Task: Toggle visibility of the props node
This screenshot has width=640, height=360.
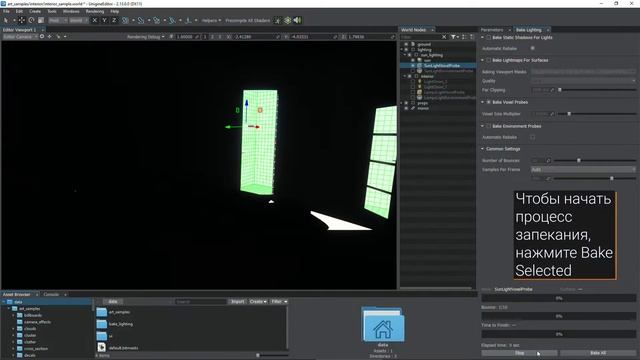Action: tap(406, 103)
